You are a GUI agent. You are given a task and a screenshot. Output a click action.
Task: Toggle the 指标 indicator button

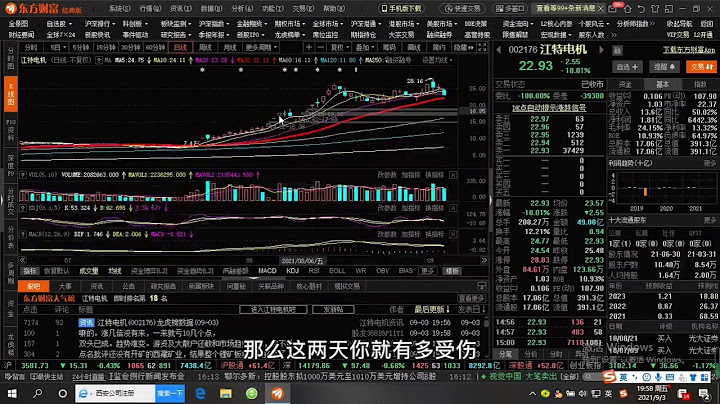(x=30, y=271)
